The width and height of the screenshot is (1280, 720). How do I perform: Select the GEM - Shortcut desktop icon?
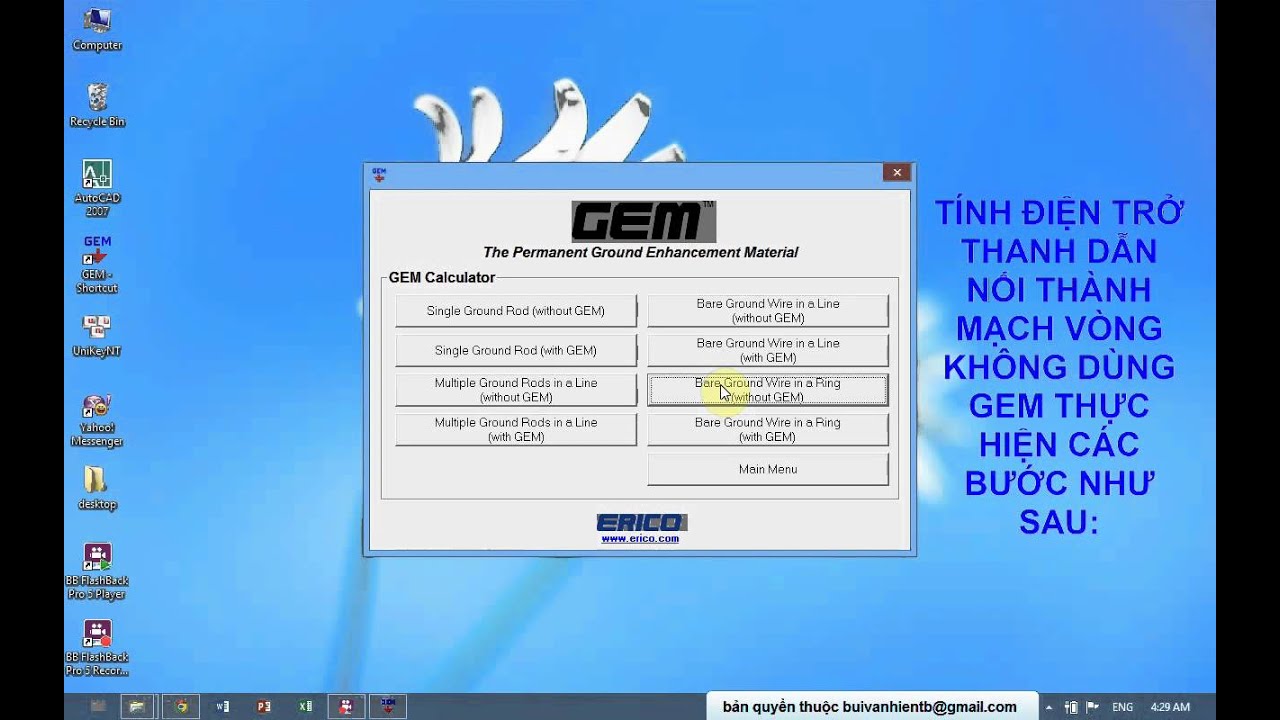(97, 265)
